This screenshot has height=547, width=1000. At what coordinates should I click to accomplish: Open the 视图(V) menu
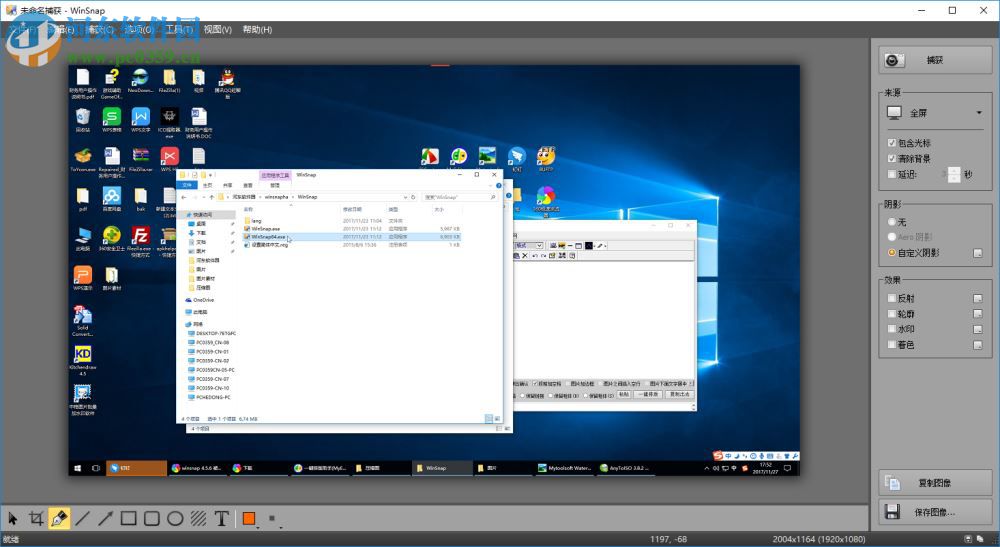(x=217, y=30)
